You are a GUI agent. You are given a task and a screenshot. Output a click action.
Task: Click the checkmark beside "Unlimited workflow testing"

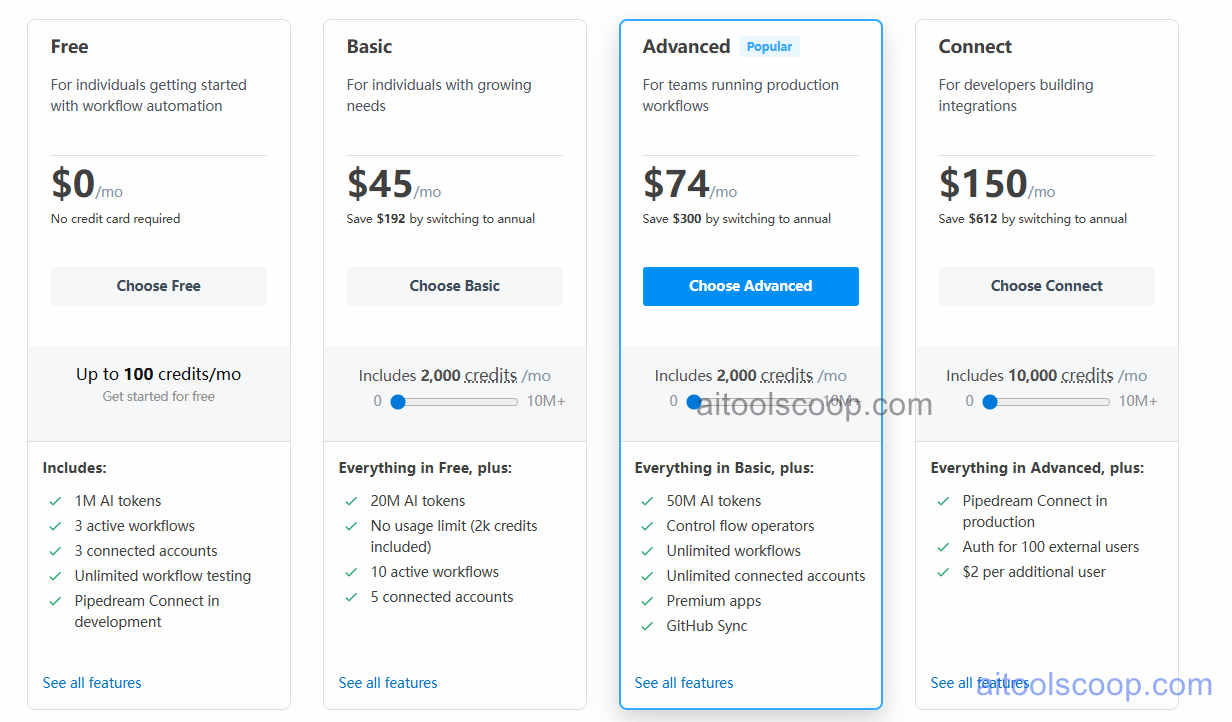tap(53, 576)
